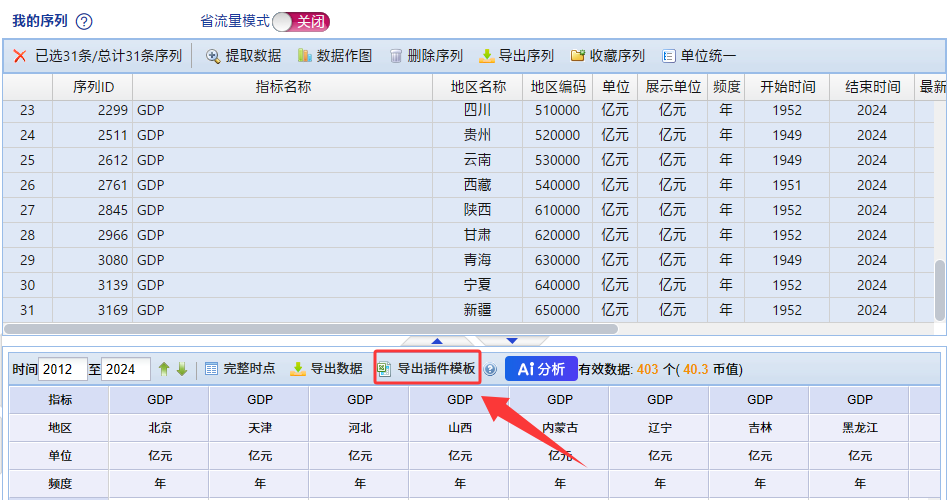Select the 西藏 row in the series table
The width and height of the screenshot is (950, 500).
[477, 185]
